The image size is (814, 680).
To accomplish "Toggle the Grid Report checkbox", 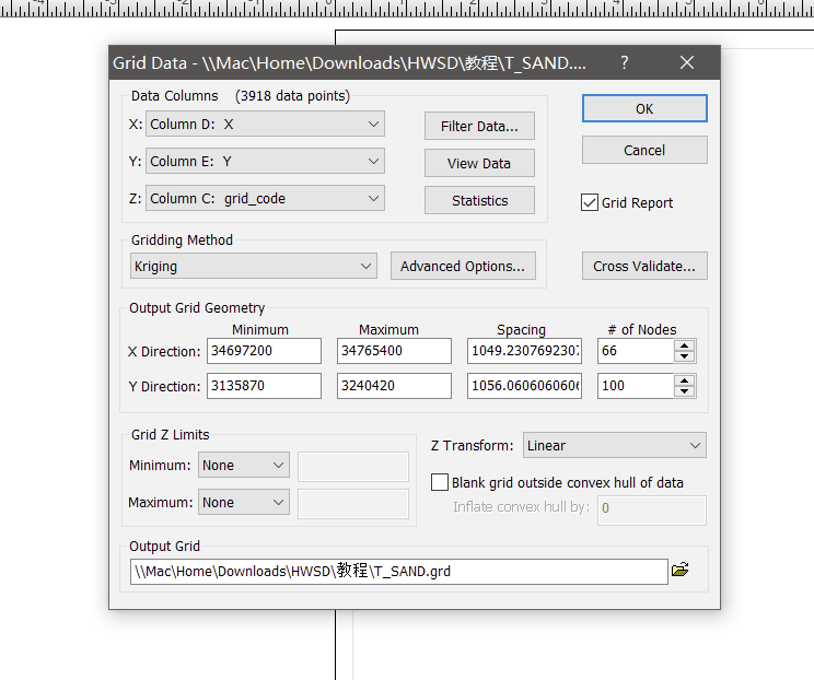I will (x=590, y=203).
